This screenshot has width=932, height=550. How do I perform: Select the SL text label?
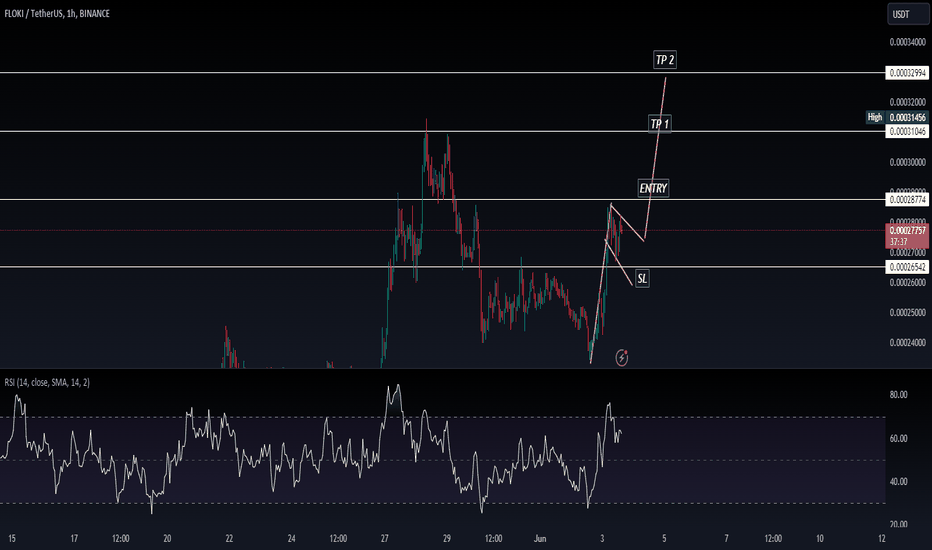[642, 278]
